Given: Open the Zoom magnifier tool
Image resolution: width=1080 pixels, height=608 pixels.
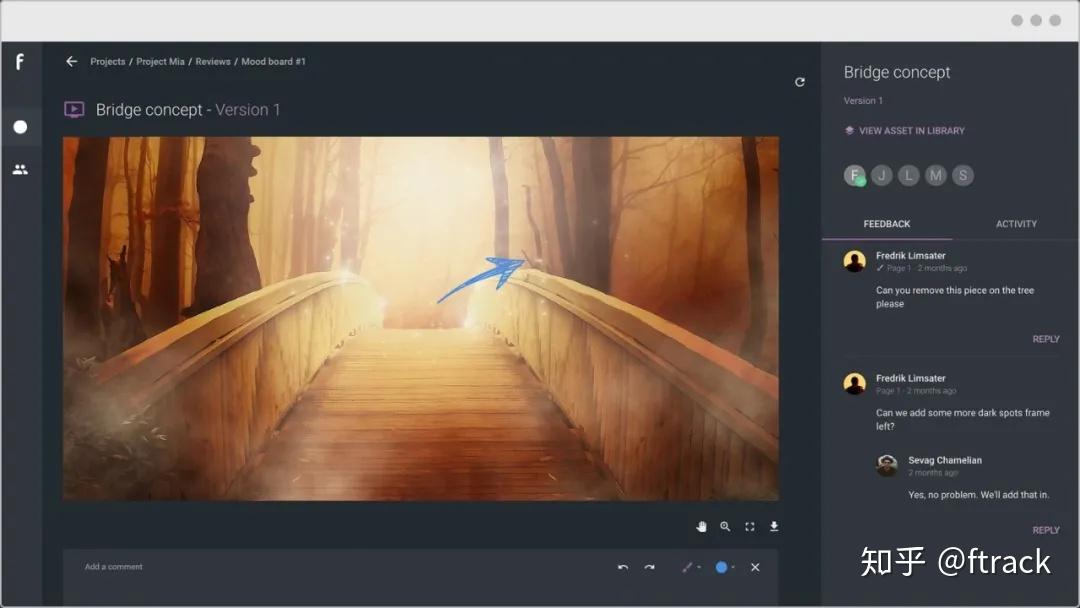Looking at the screenshot, I should [x=726, y=526].
